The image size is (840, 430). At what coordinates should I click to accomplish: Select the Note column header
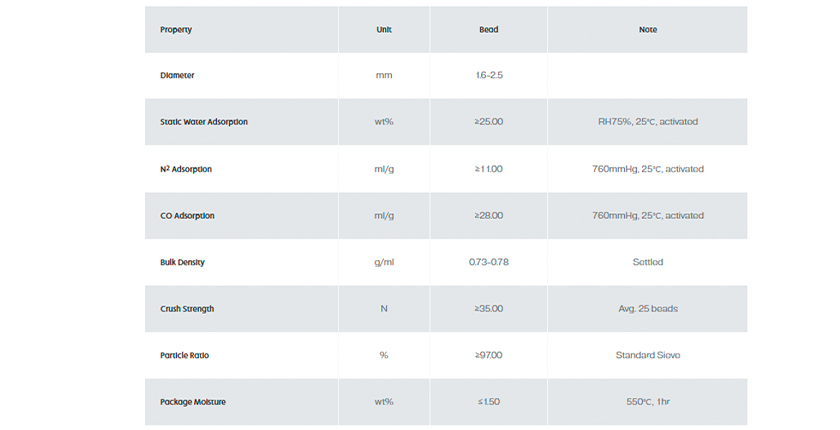tap(647, 30)
